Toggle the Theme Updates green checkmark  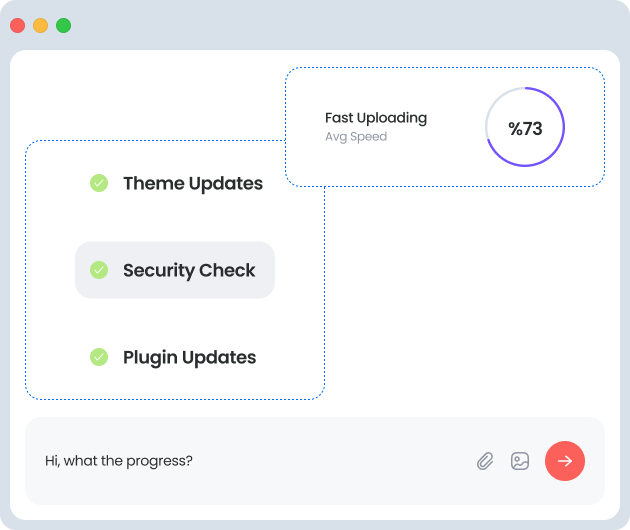pyautogui.click(x=99, y=183)
